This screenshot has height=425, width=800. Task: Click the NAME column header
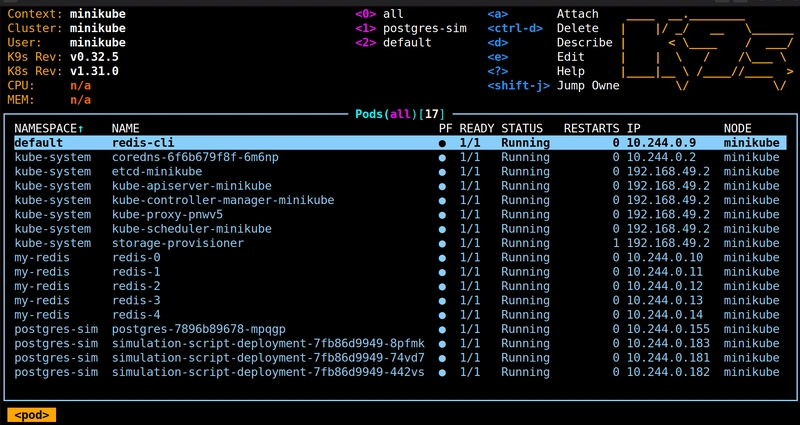126,129
